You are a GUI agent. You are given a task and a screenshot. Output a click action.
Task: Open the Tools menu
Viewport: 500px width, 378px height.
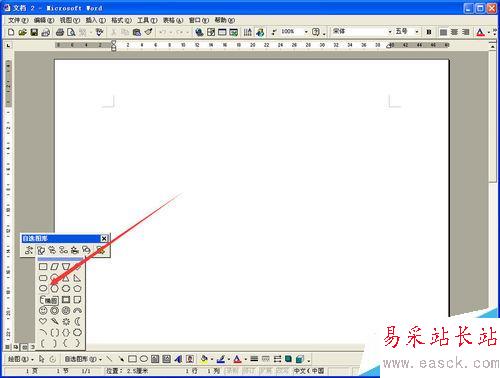[x=147, y=20]
